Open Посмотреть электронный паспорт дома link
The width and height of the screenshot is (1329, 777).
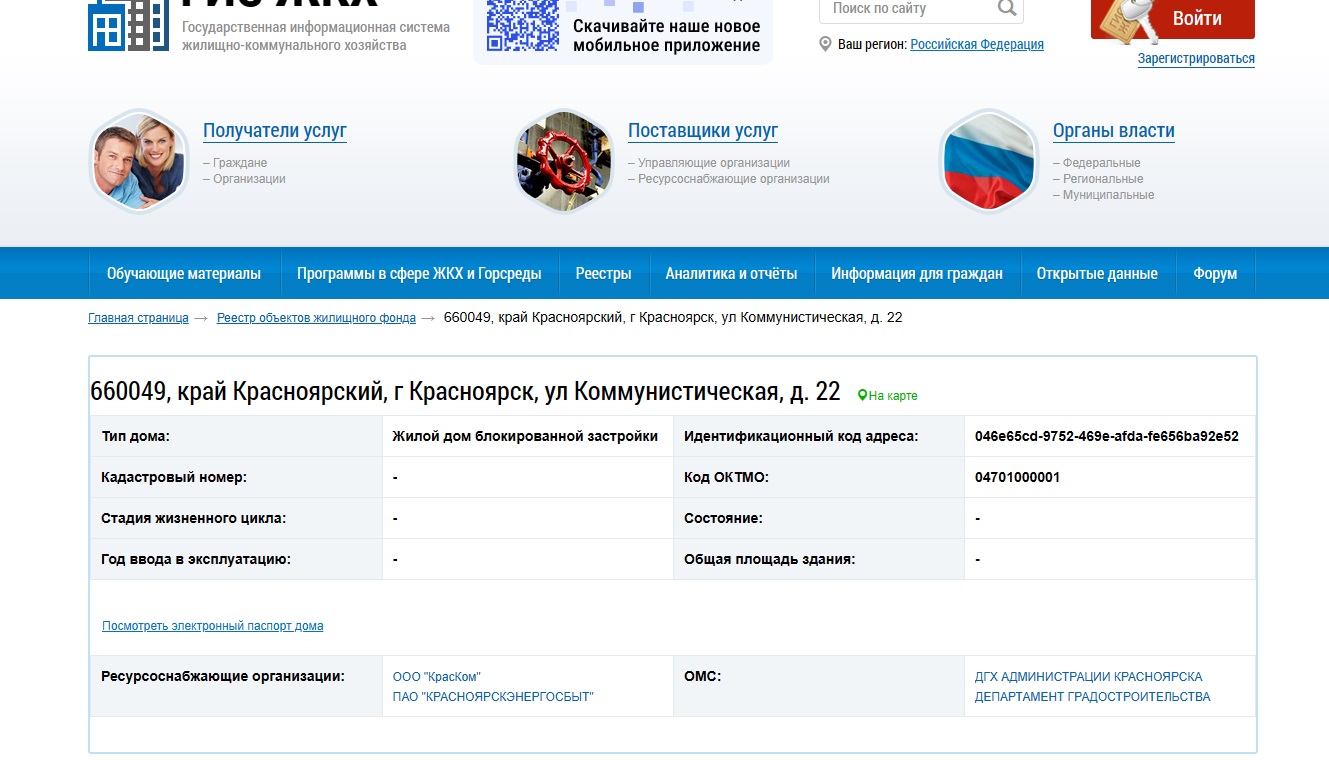(213, 626)
